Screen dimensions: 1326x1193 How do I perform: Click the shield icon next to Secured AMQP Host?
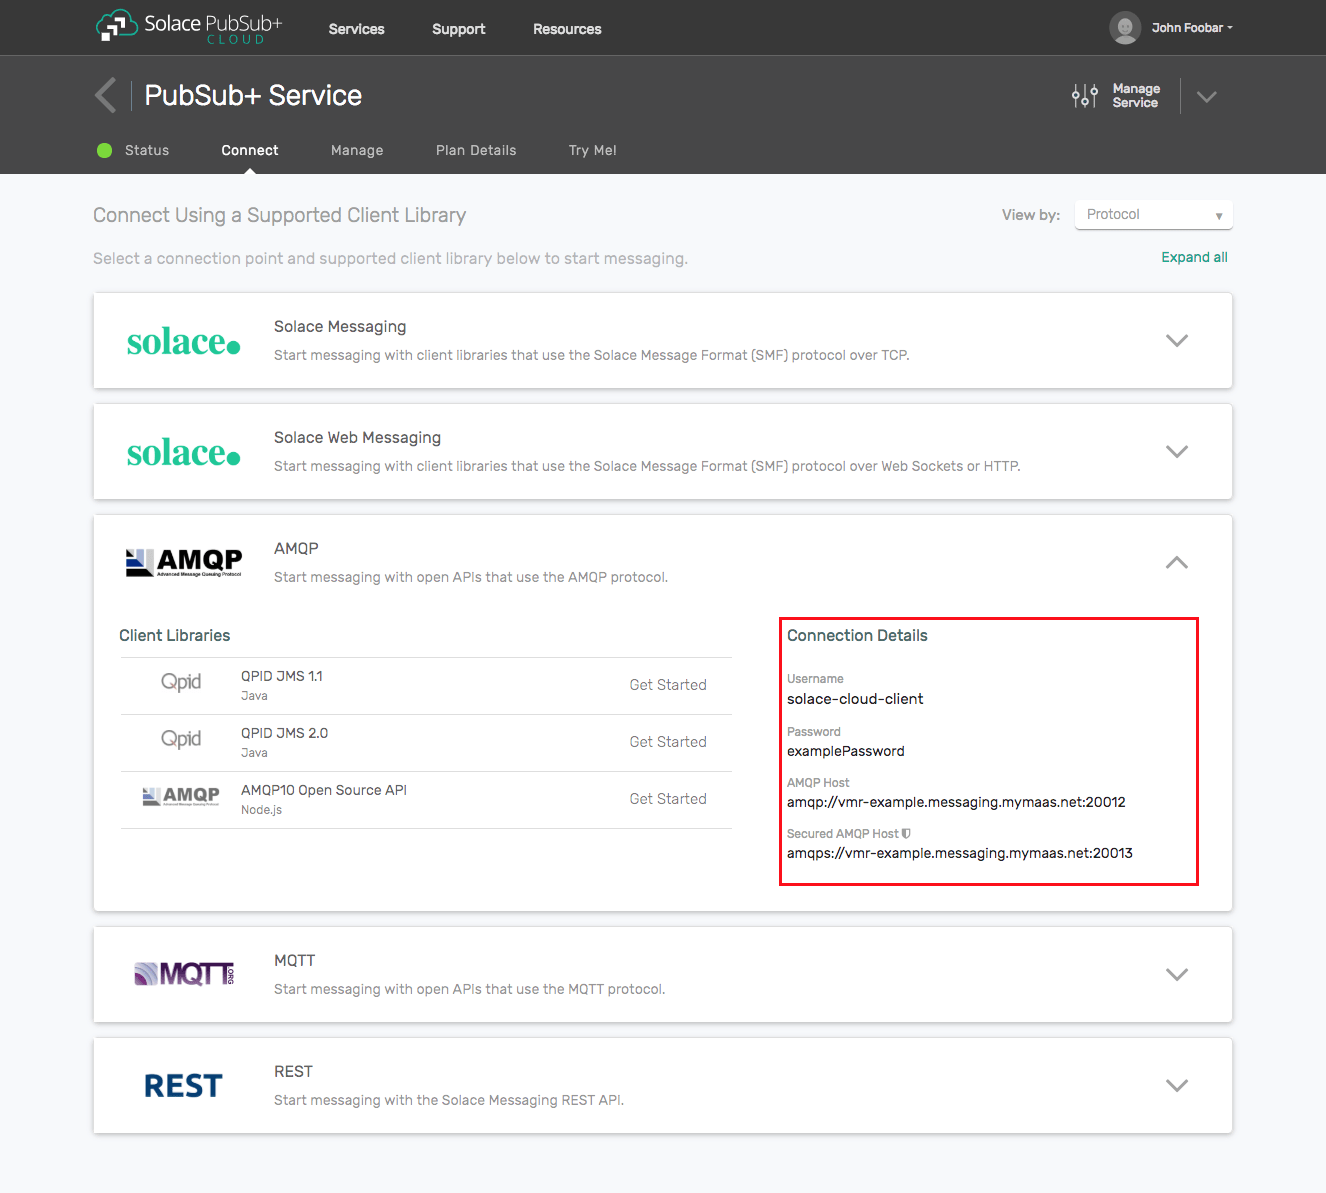pyautogui.click(x=906, y=834)
